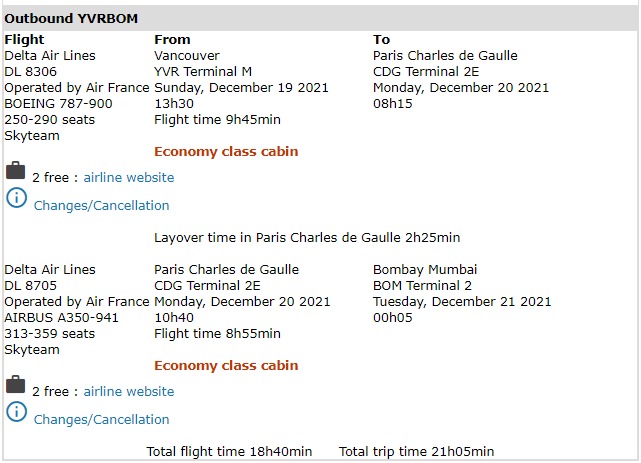The height and width of the screenshot is (463, 641).
Task: Open airline website link for the Vancouver–Paris flight
Action: point(128,178)
